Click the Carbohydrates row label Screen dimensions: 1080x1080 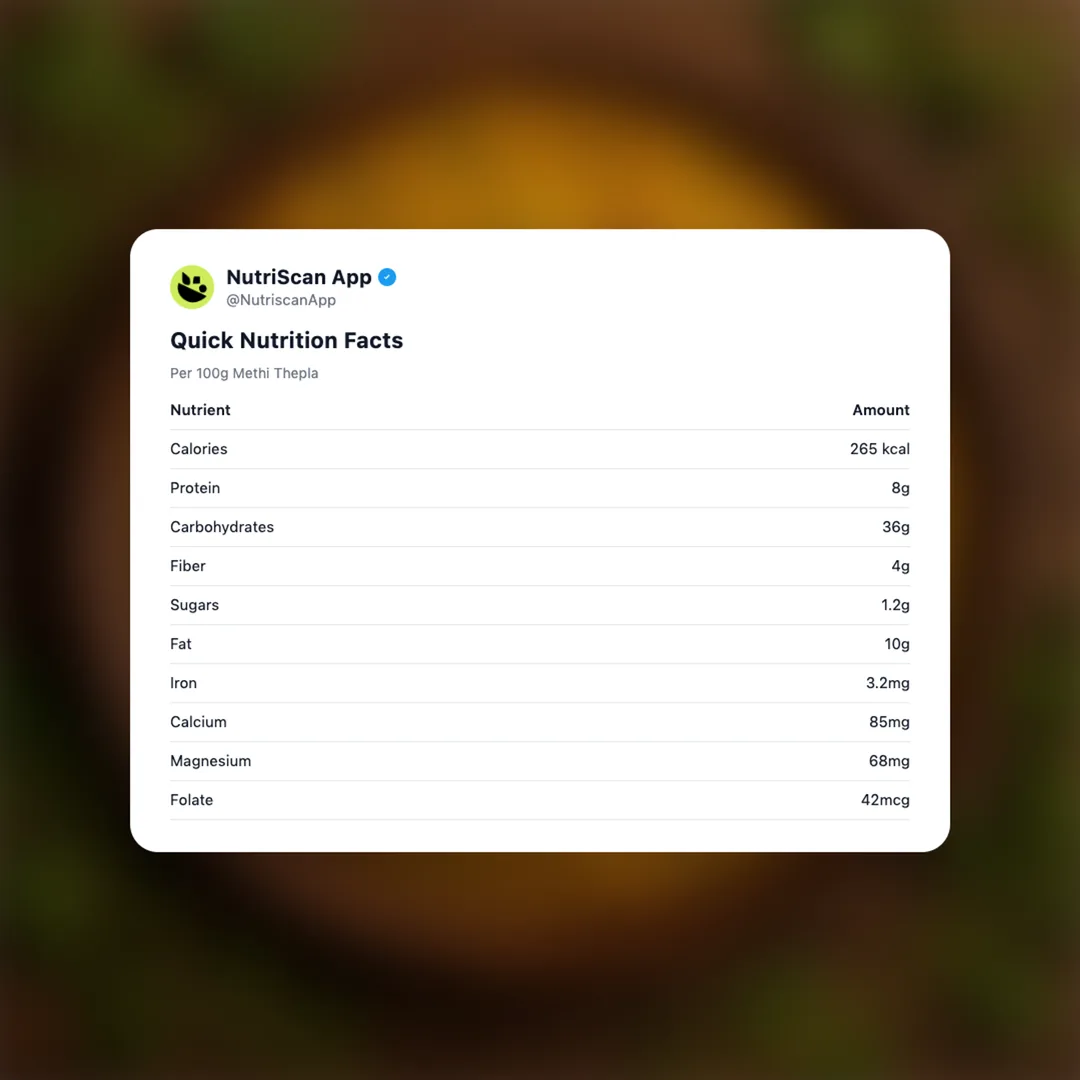tap(222, 527)
